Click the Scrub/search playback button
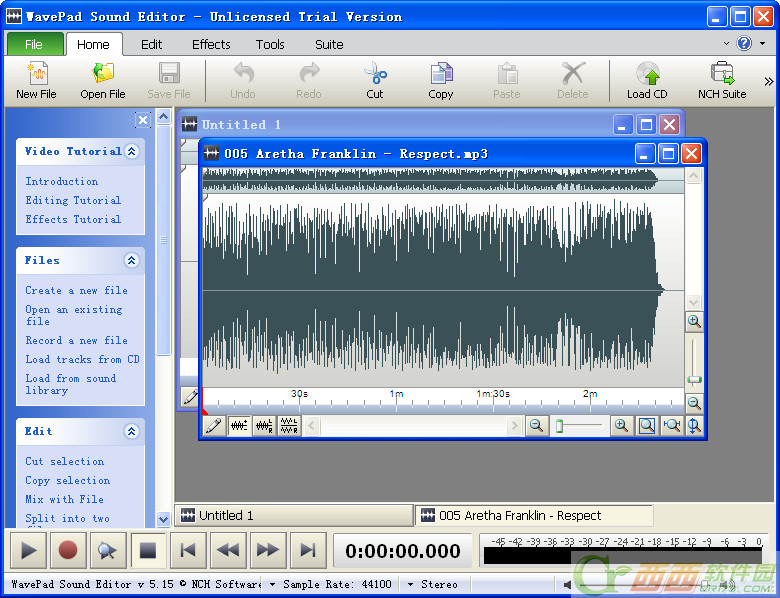 click(x=107, y=550)
